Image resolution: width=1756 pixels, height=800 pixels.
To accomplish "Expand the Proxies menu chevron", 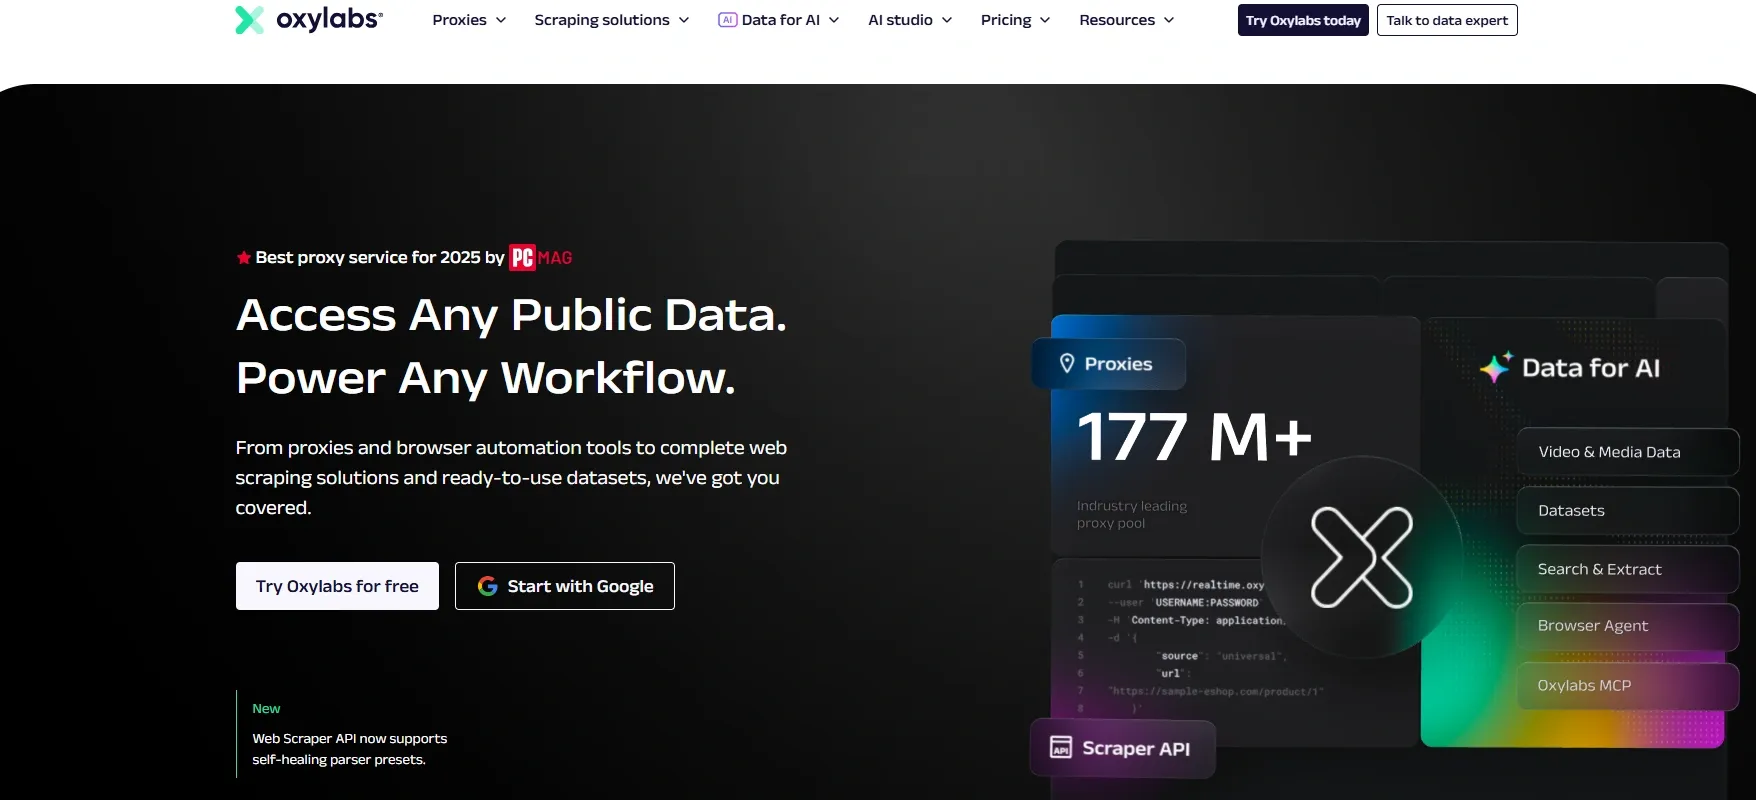I will (x=501, y=20).
